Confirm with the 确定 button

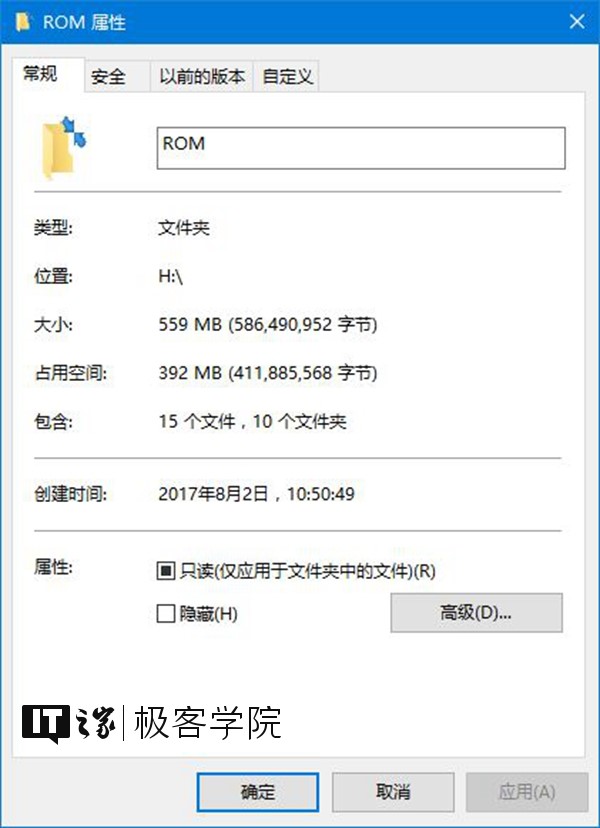point(258,792)
